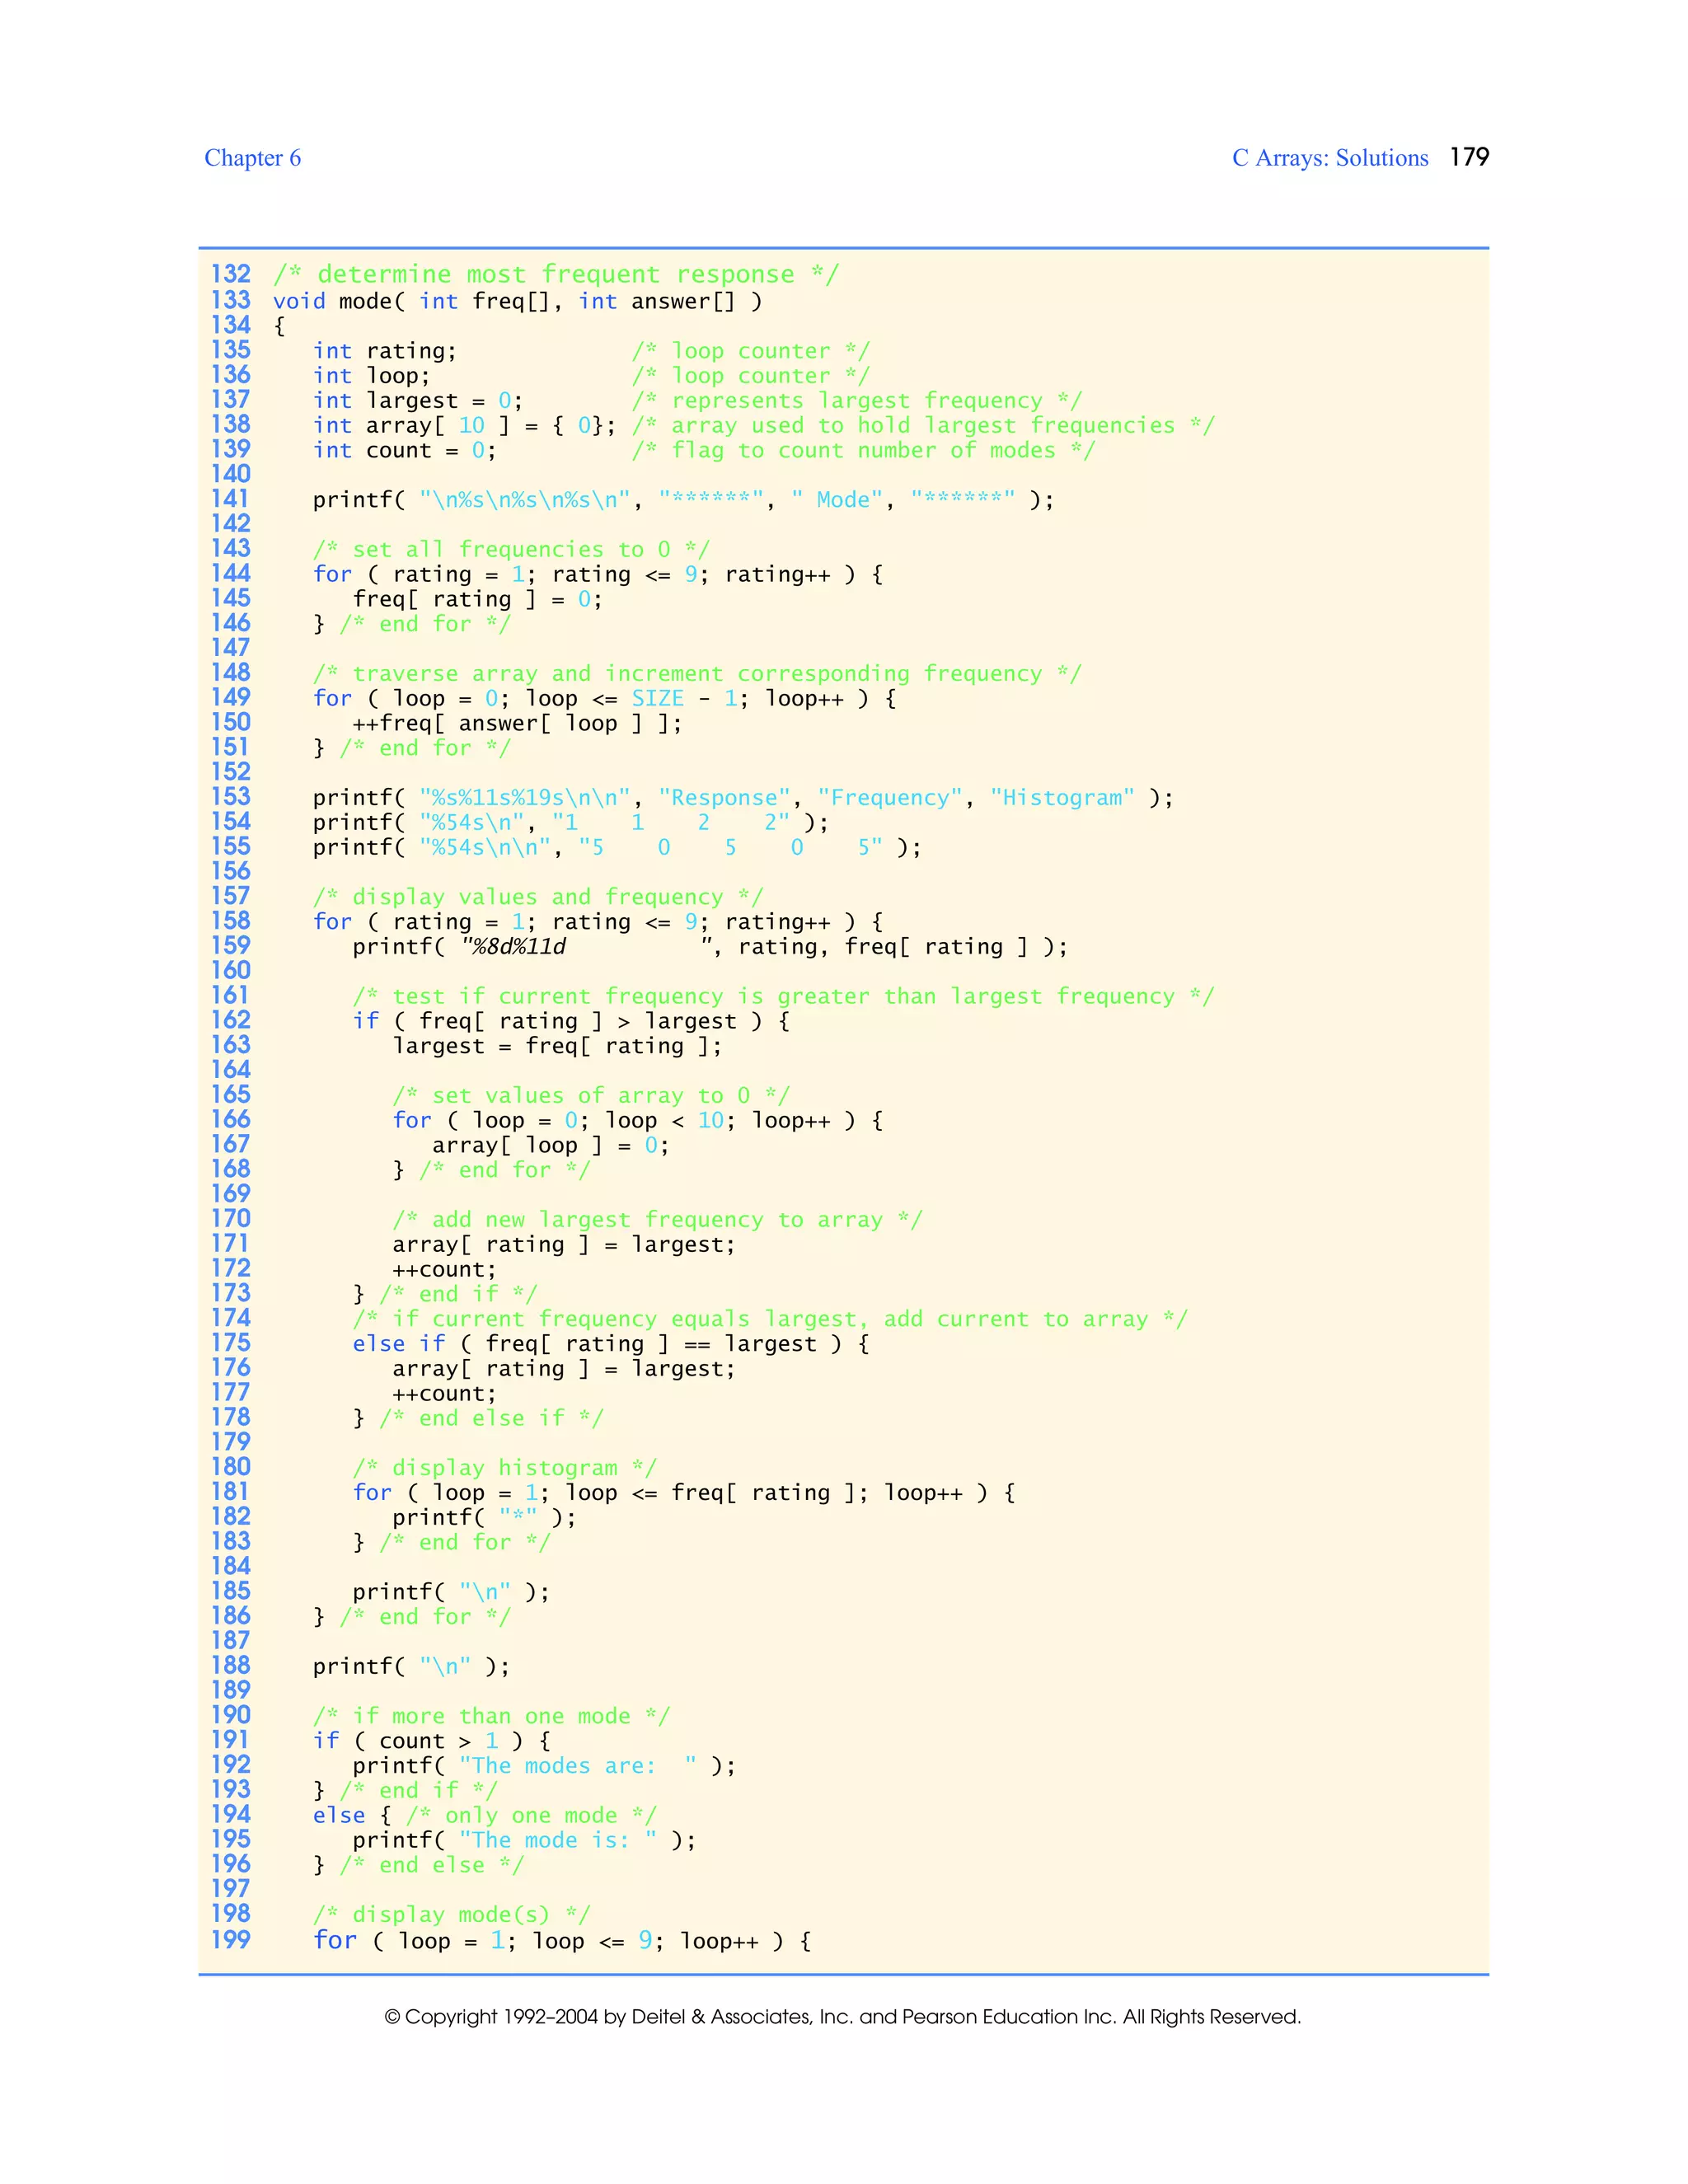The image size is (1688, 2184).
Task: Click the italic "%8d%11d" format string
Action: tap(513, 947)
